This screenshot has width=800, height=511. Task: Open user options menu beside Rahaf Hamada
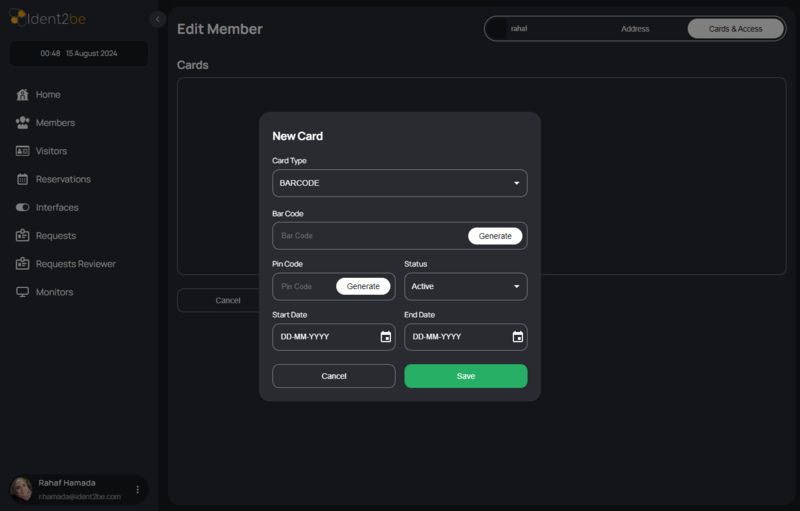point(138,489)
